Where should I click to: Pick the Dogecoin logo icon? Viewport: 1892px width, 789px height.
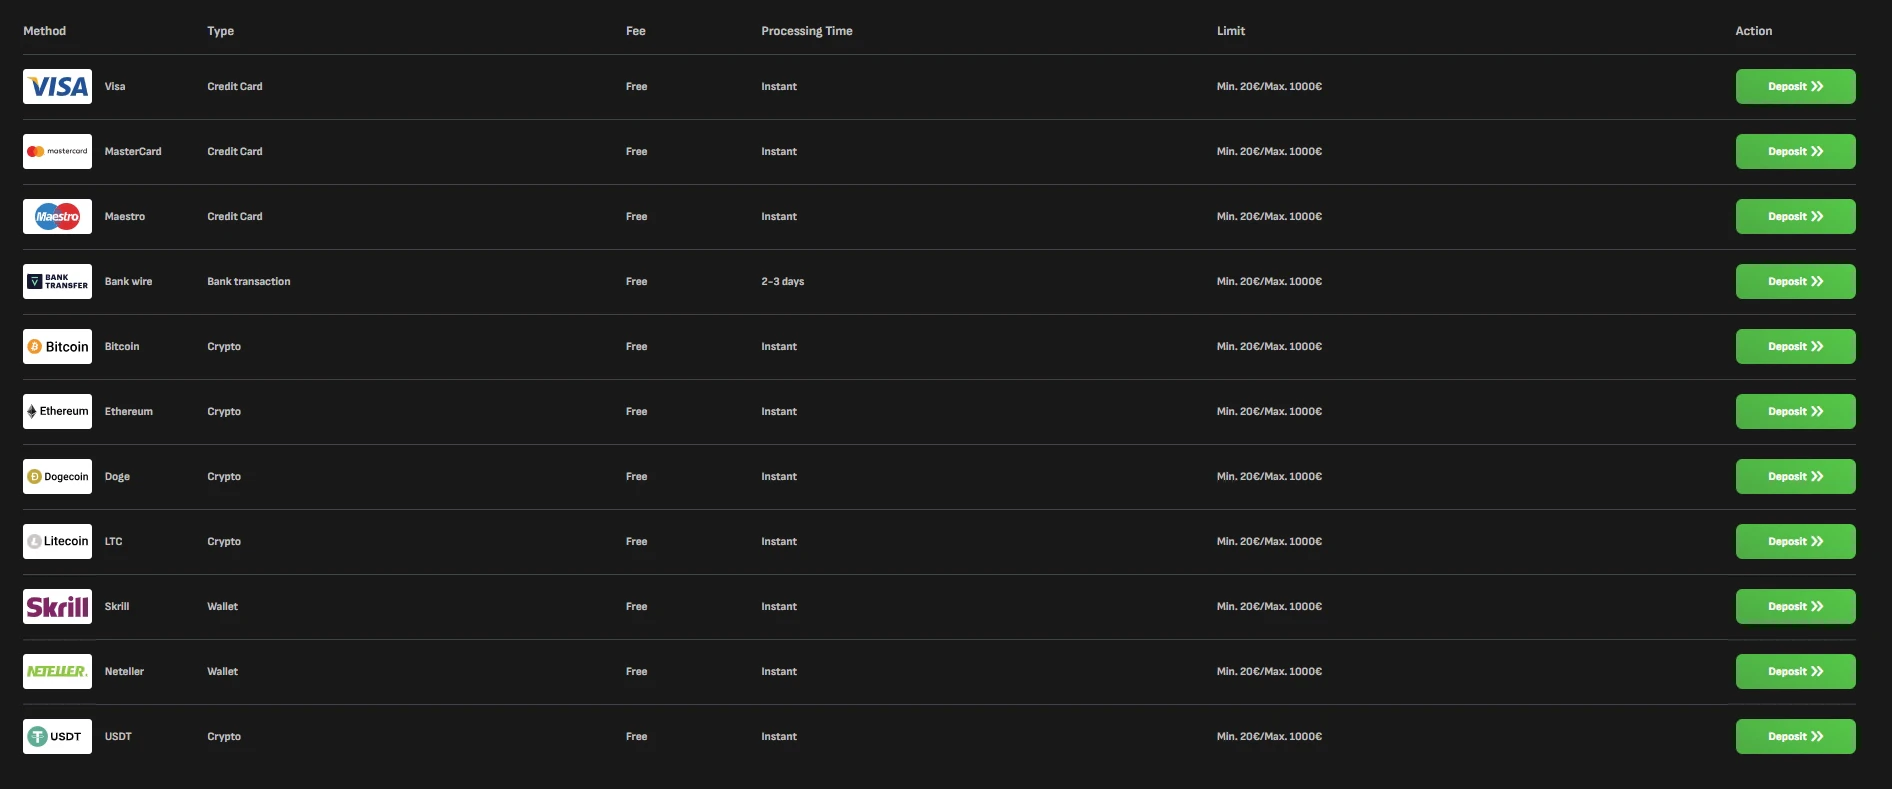(x=57, y=477)
